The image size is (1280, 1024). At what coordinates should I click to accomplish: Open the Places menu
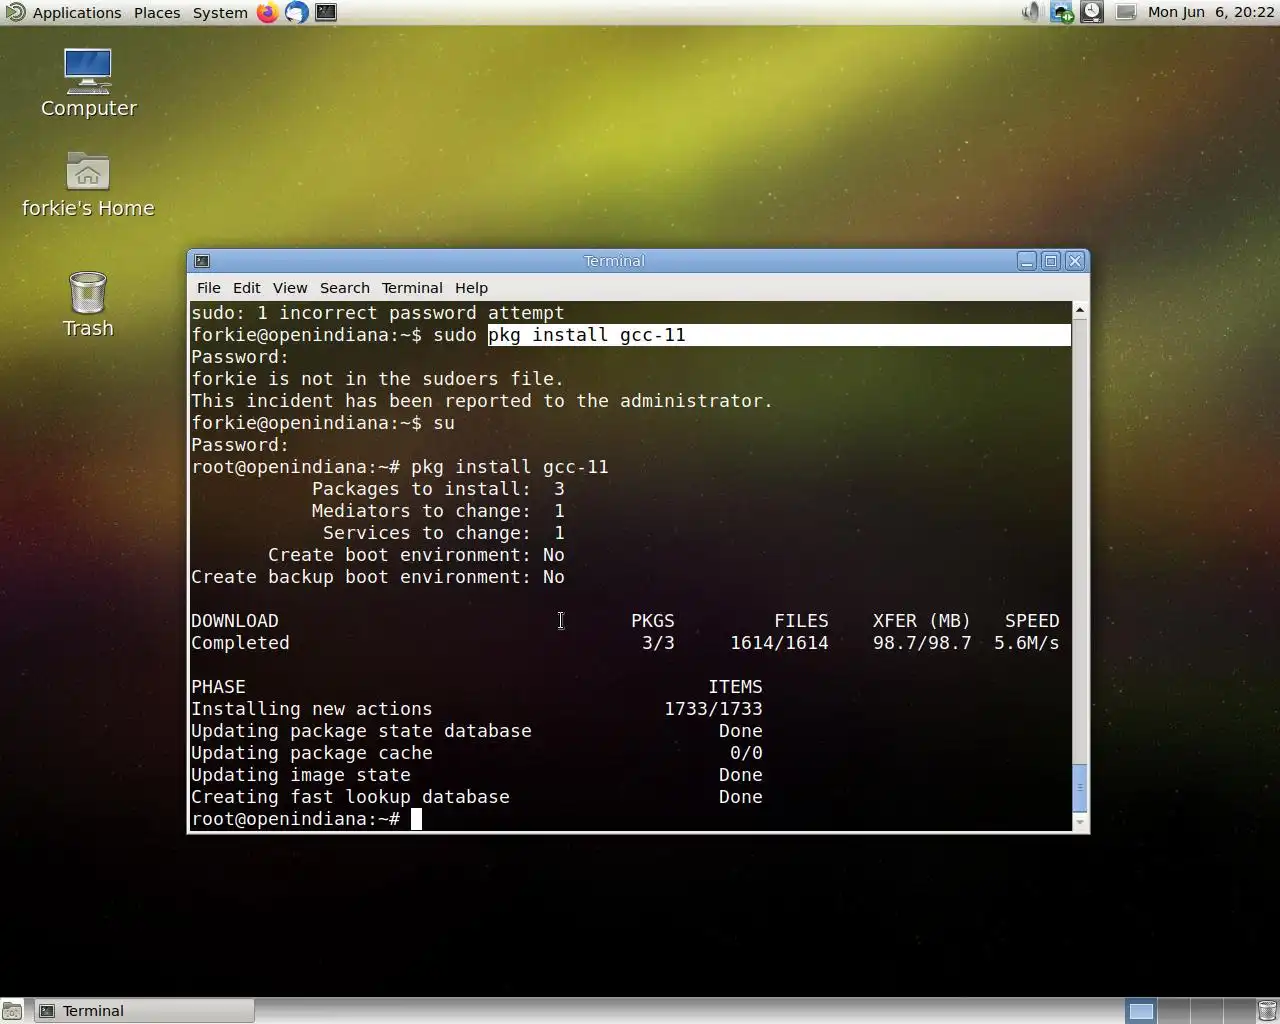click(x=157, y=12)
